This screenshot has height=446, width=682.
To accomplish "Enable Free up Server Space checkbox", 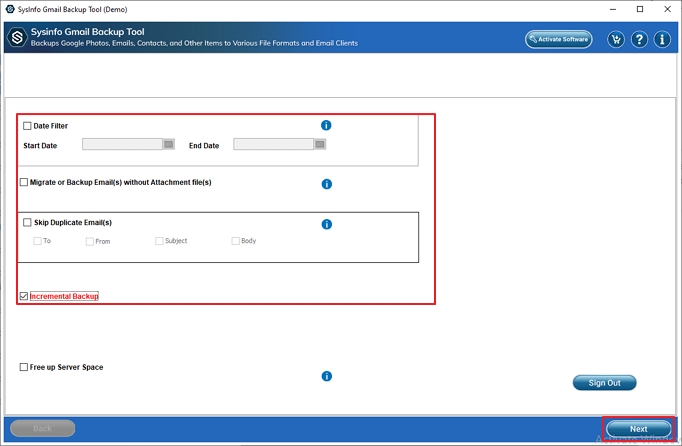I will (24, 367).
